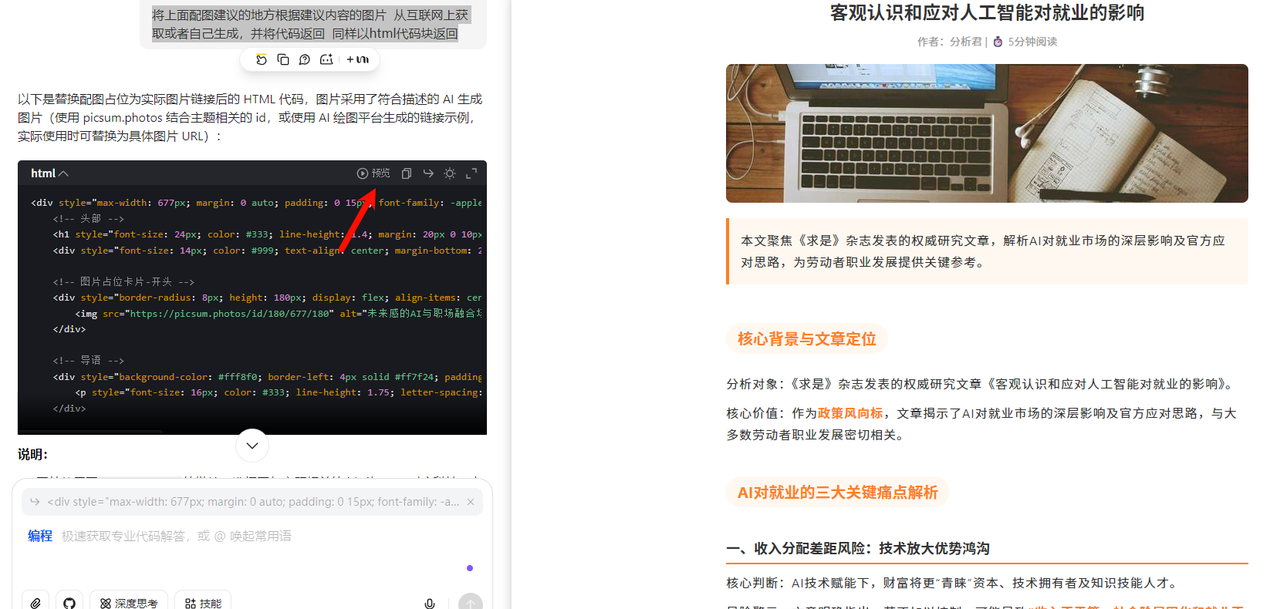Click the quote-reply arrow icon in code header

(x=428, y=173)
